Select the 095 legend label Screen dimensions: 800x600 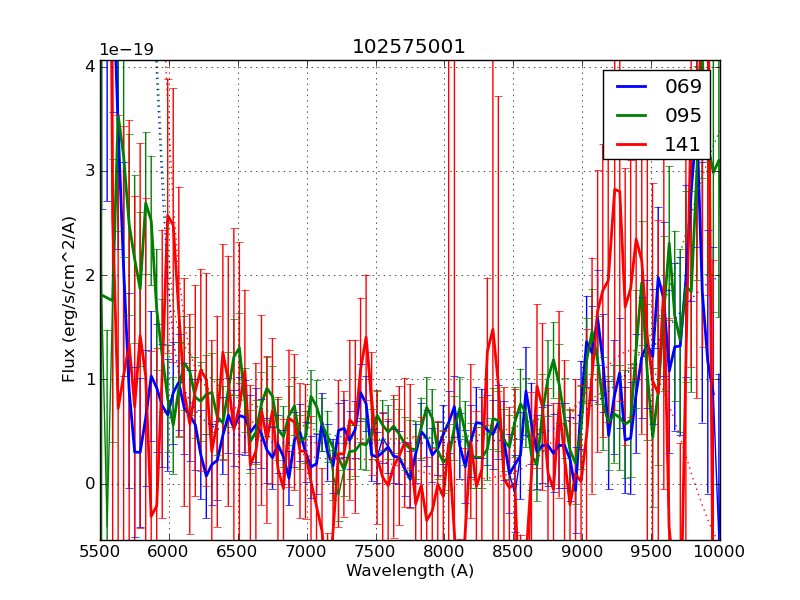[683, 115]
